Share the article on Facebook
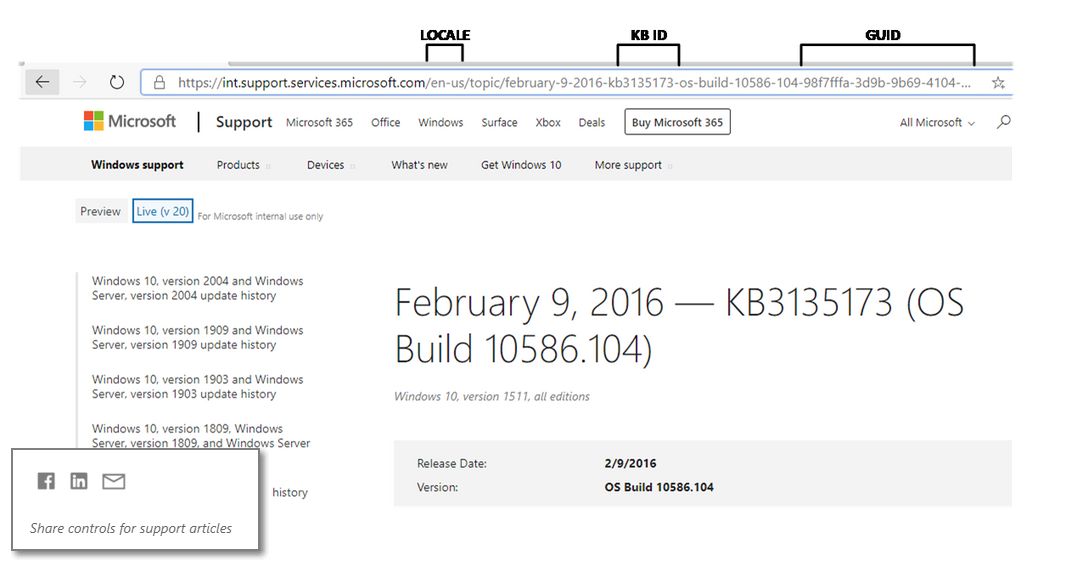Screen dimensions: 1068x569 pyautogui.click(x=46, y=481)
